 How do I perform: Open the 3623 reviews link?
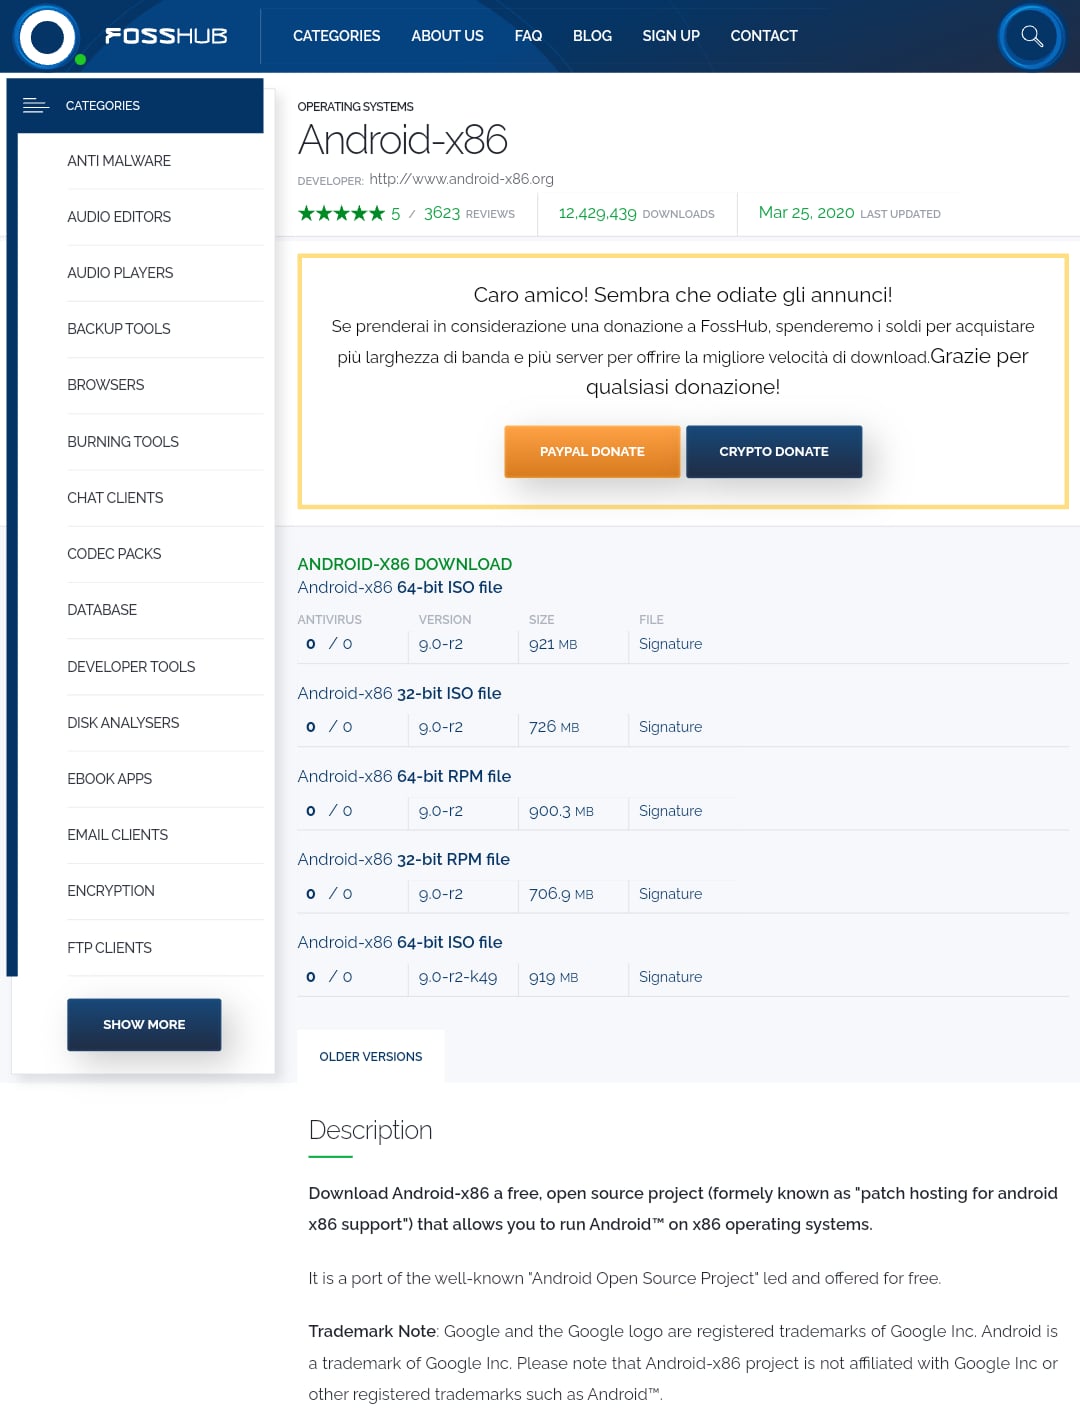coord(469,213)
